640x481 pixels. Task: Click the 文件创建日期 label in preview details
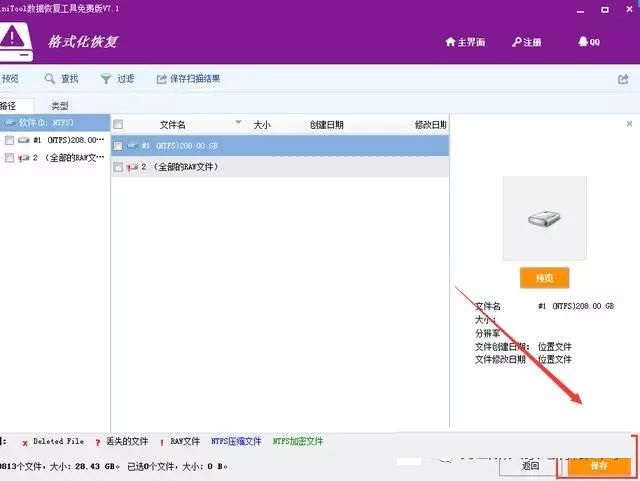pos(502,347)
